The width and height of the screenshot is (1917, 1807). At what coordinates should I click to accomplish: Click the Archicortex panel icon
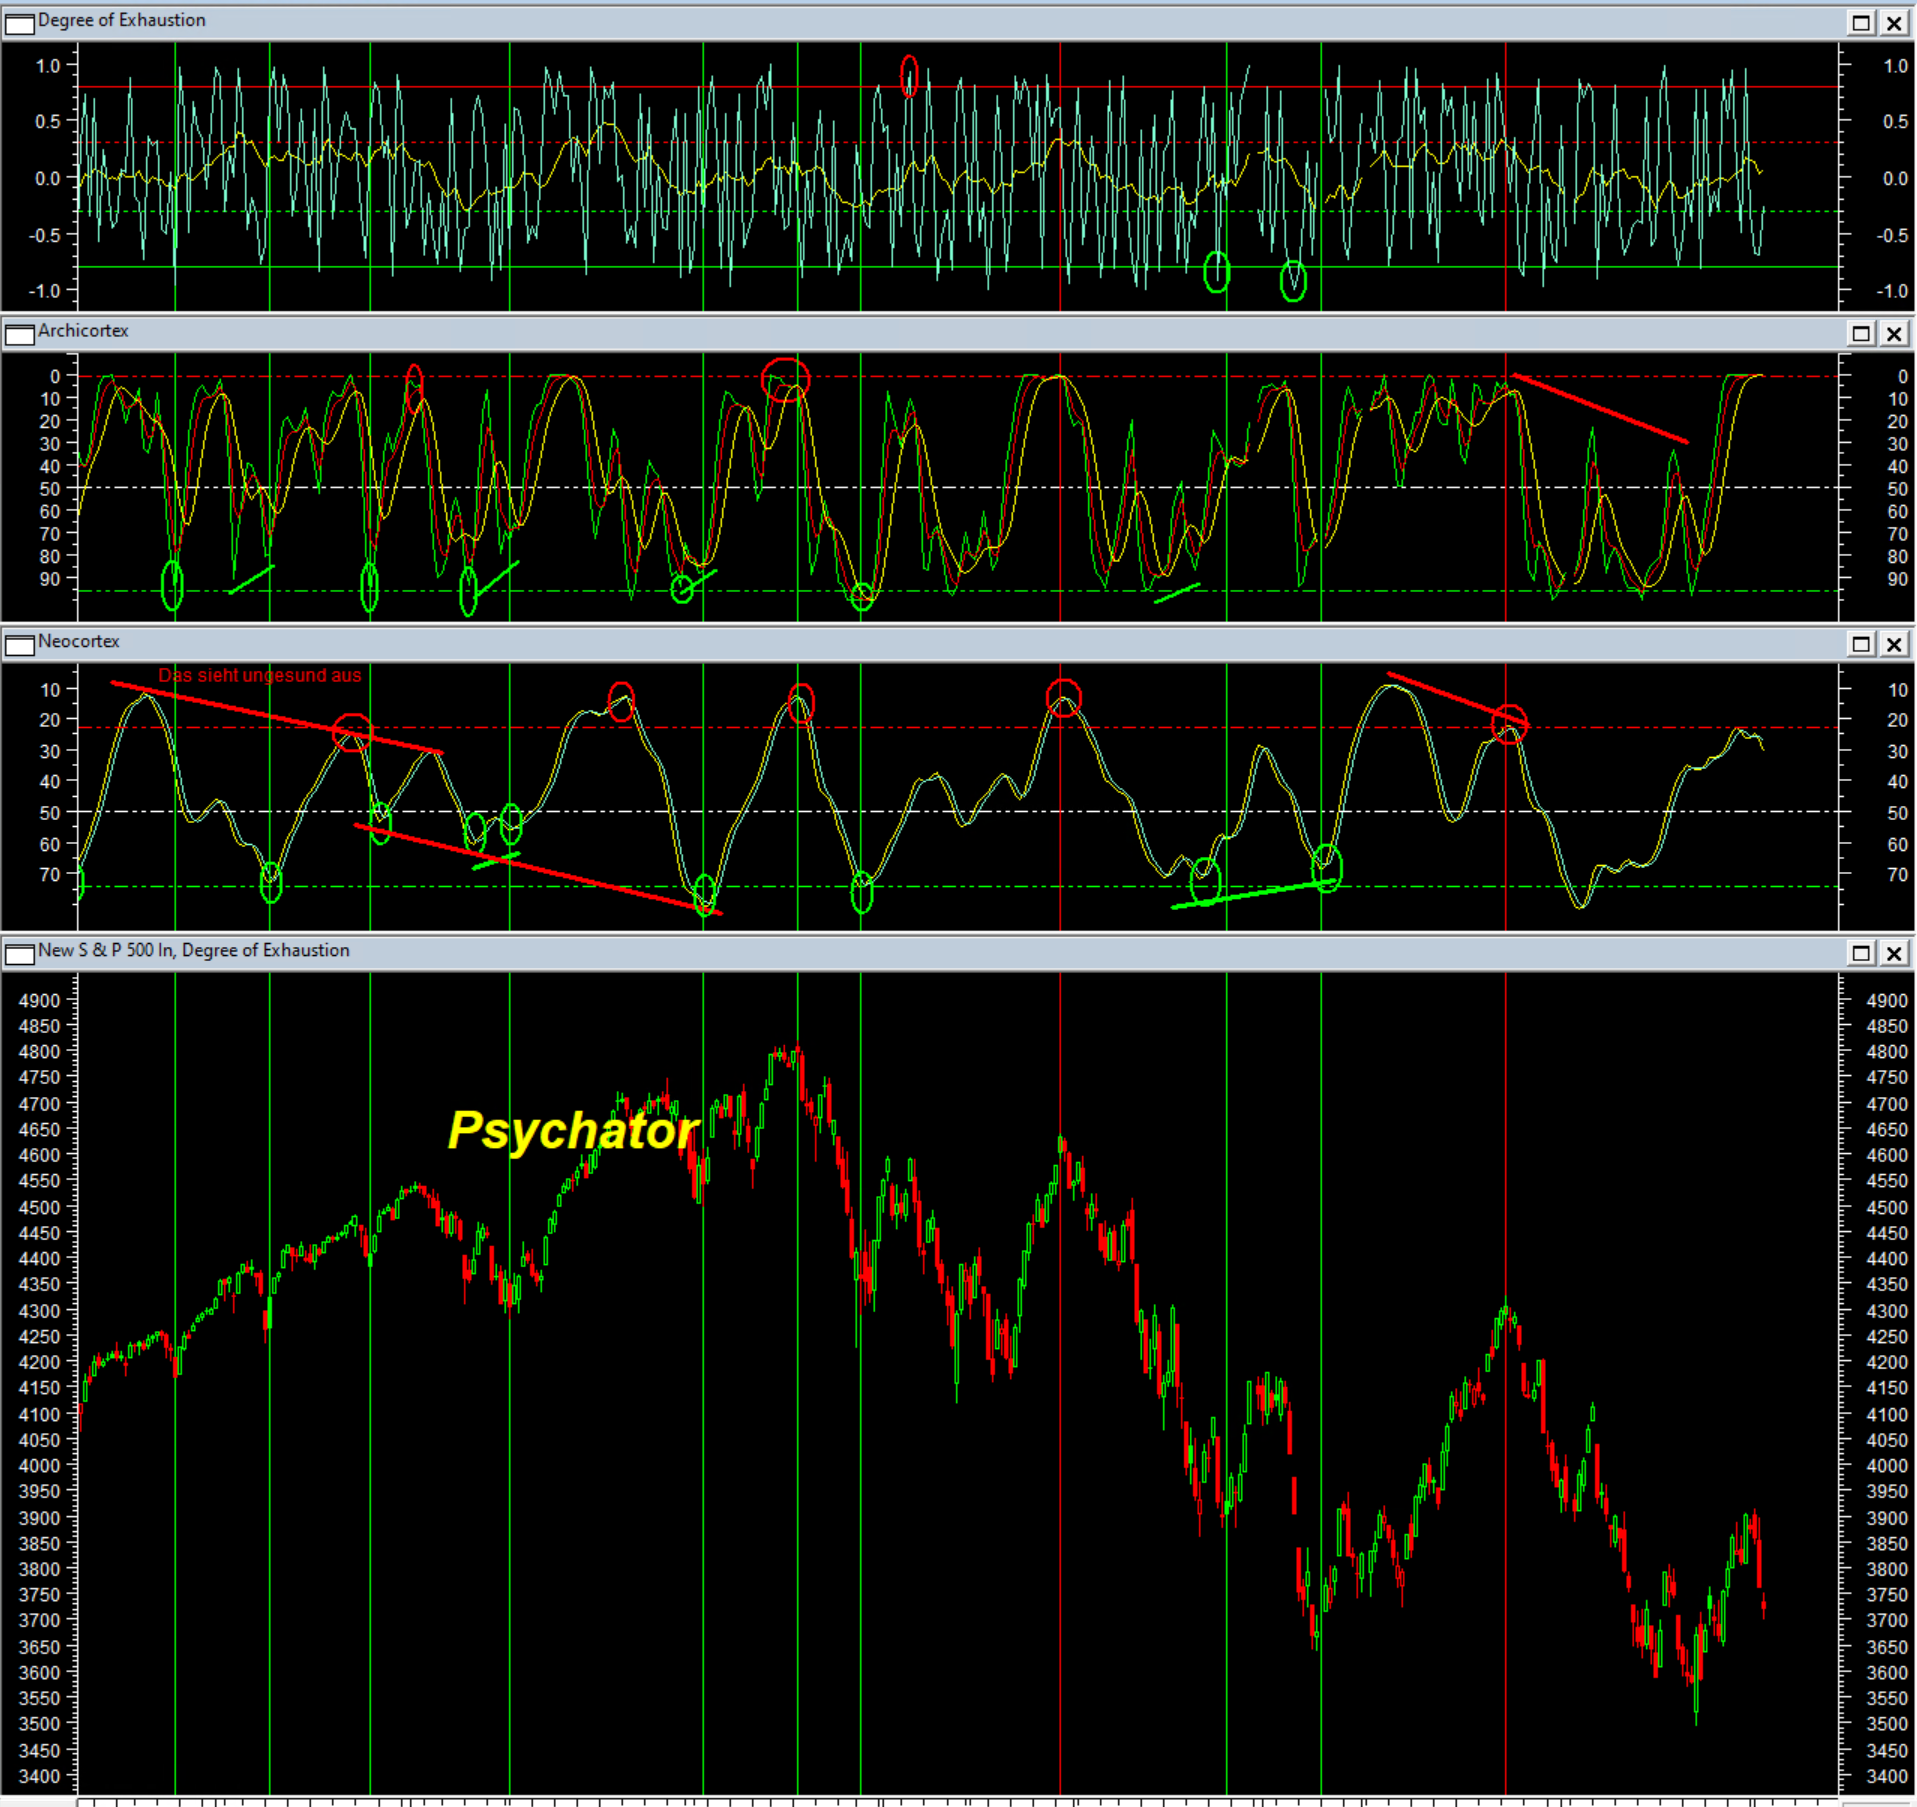click(19, 334)
